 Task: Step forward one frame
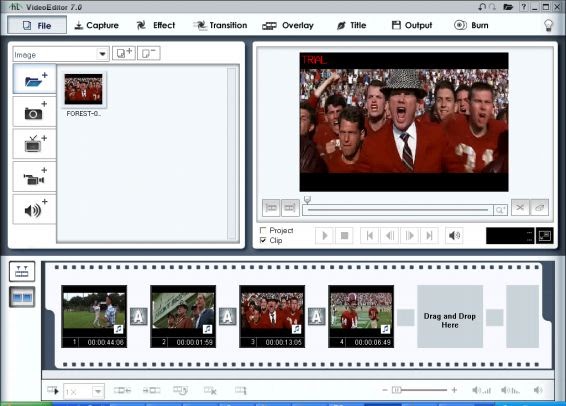[x=410, y=236]
